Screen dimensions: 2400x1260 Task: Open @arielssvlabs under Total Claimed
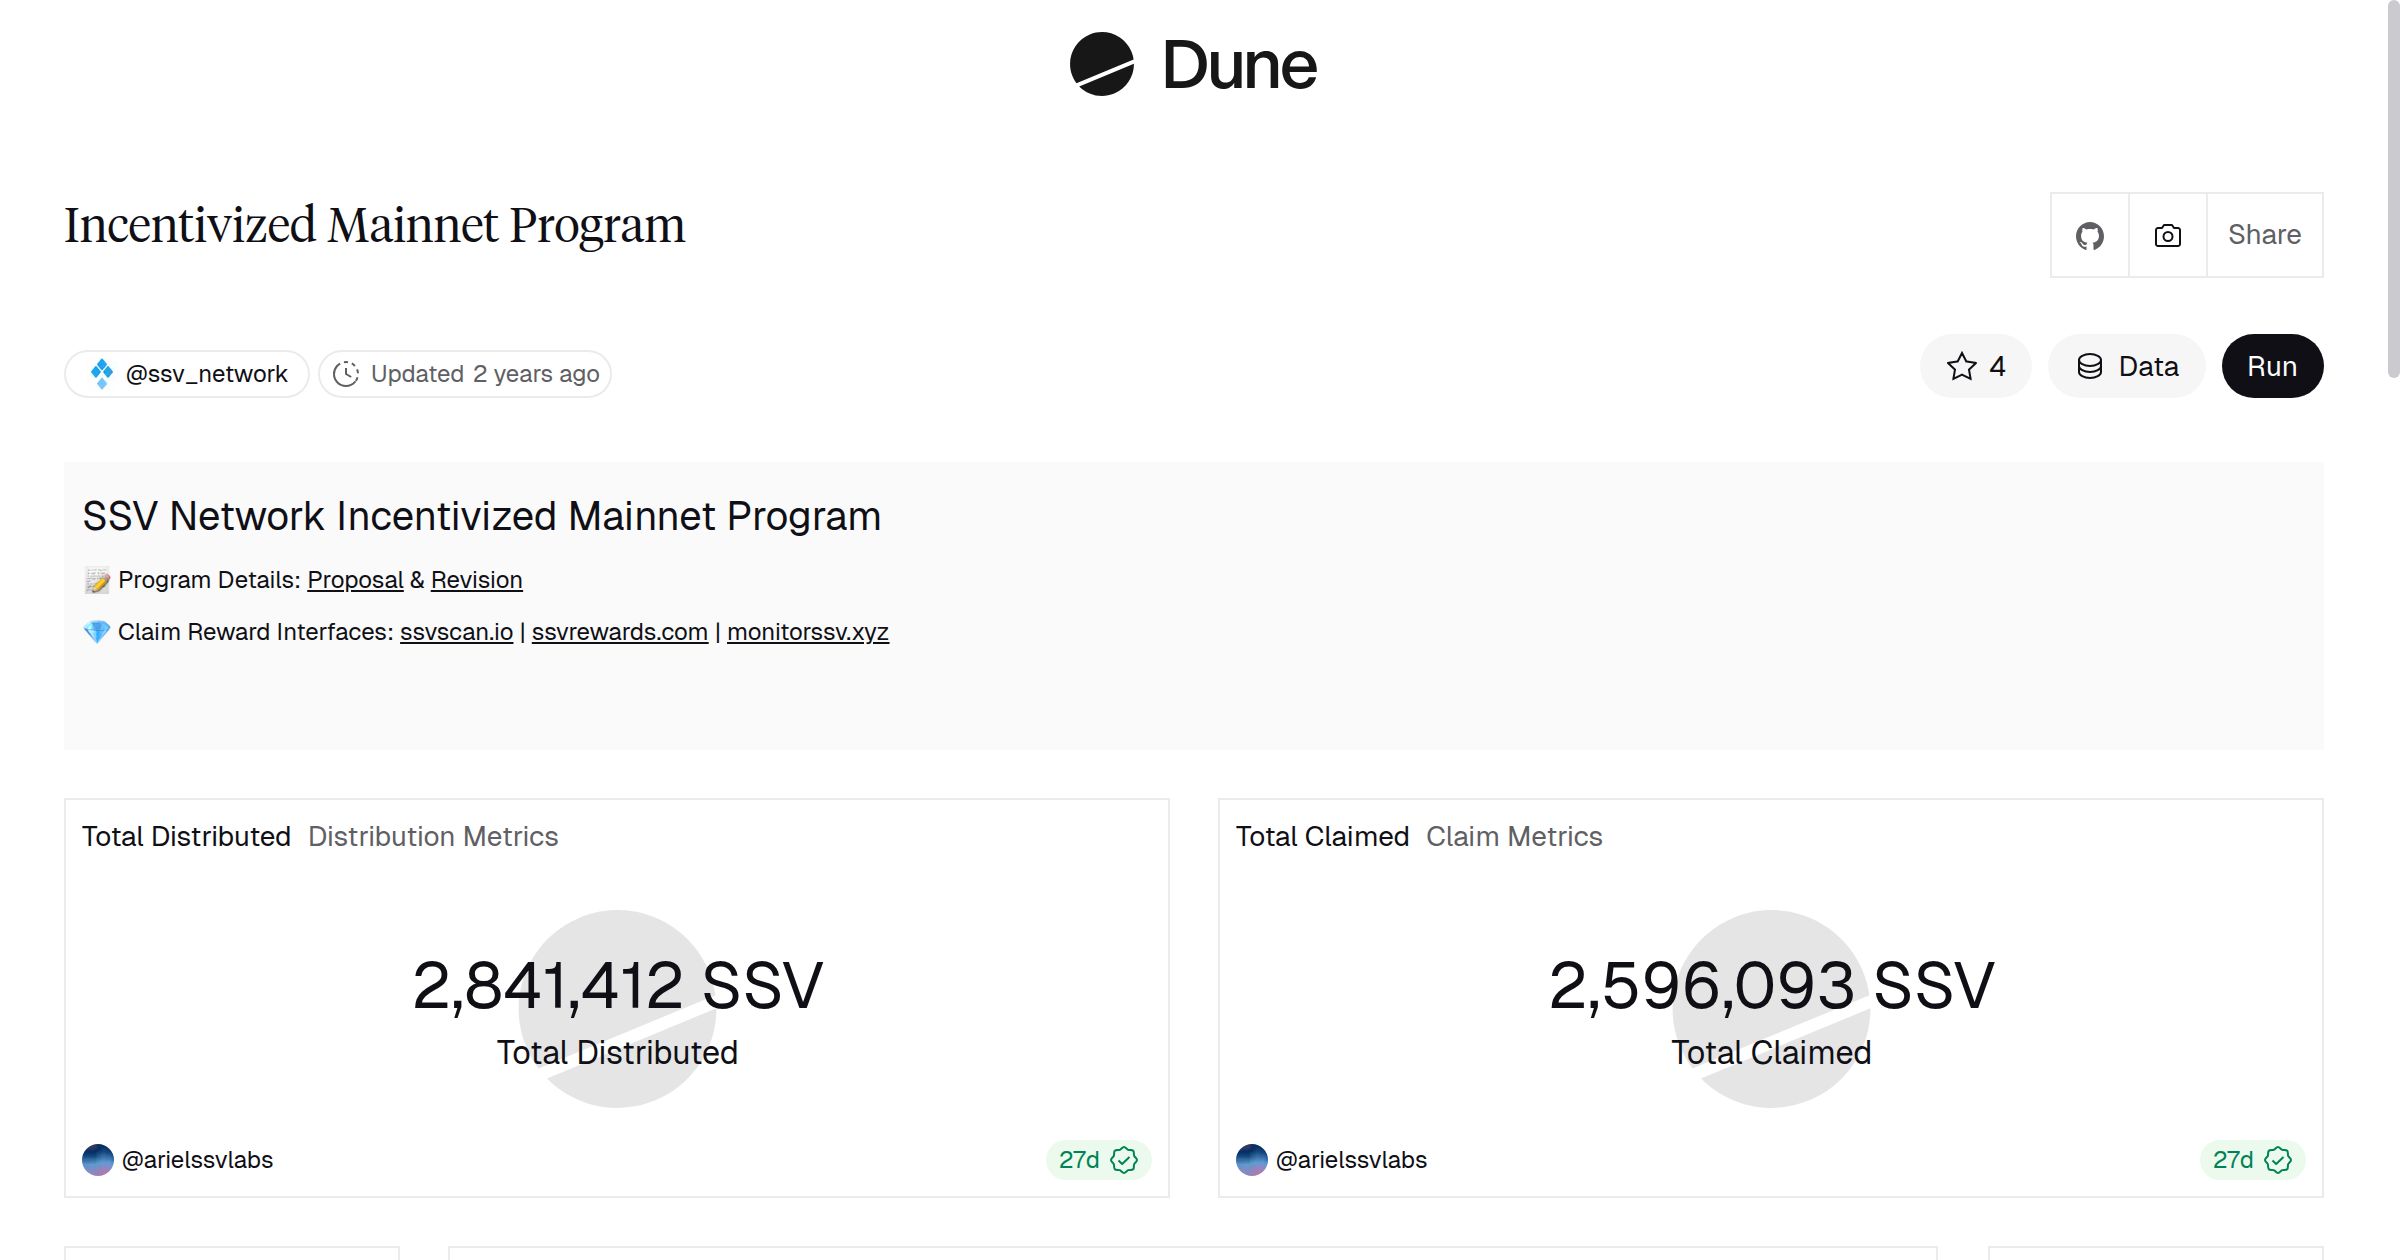(1351, 1160)
